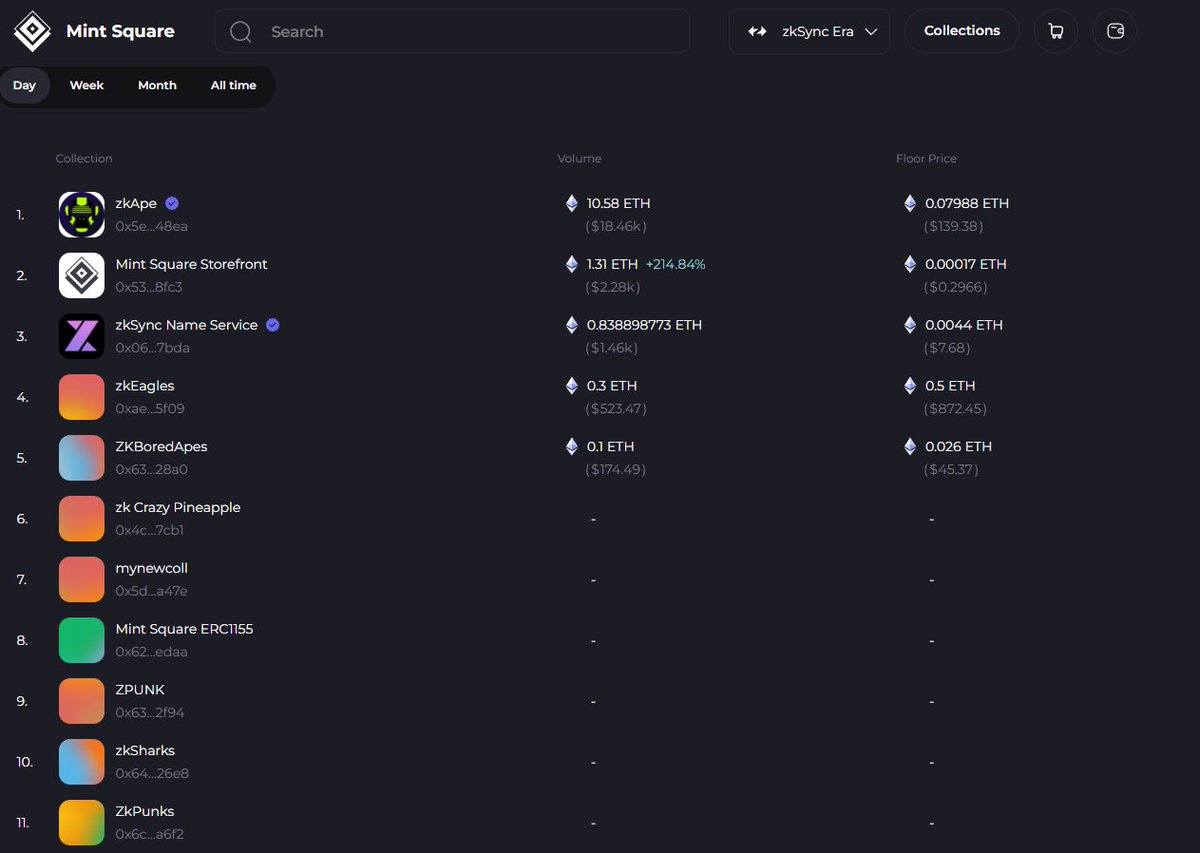1200x853 pixels.
Task: Click the ETH icon beside 0.026 ETH floor
Action: pyautogui.click(x=910, y=447)
